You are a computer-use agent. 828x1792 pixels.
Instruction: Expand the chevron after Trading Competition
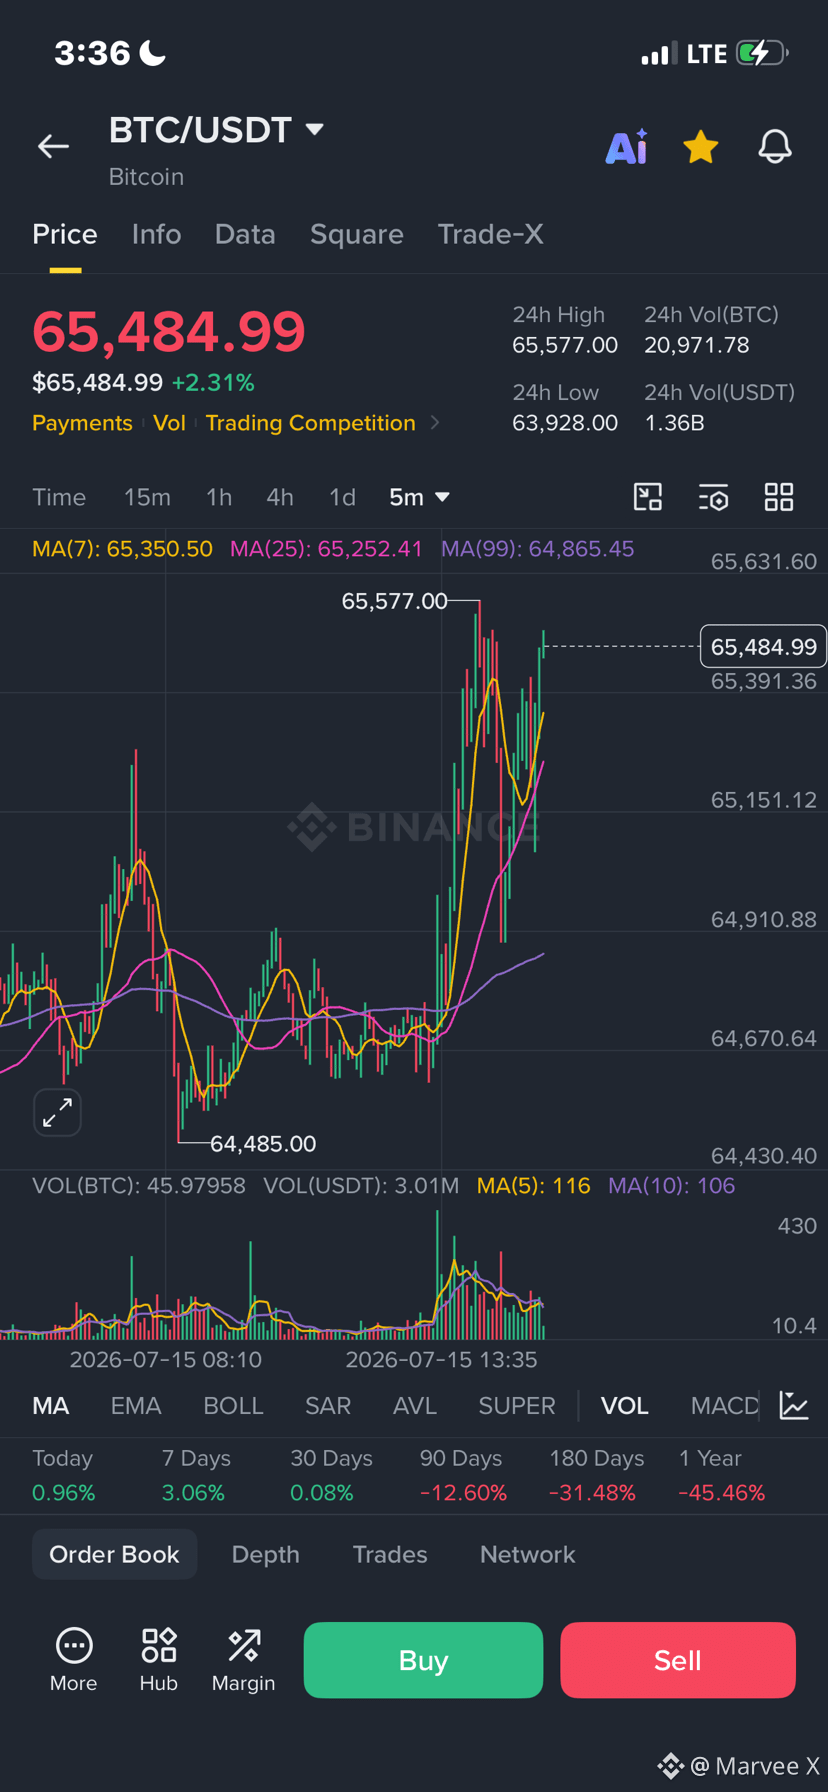(x=435, y=423)
